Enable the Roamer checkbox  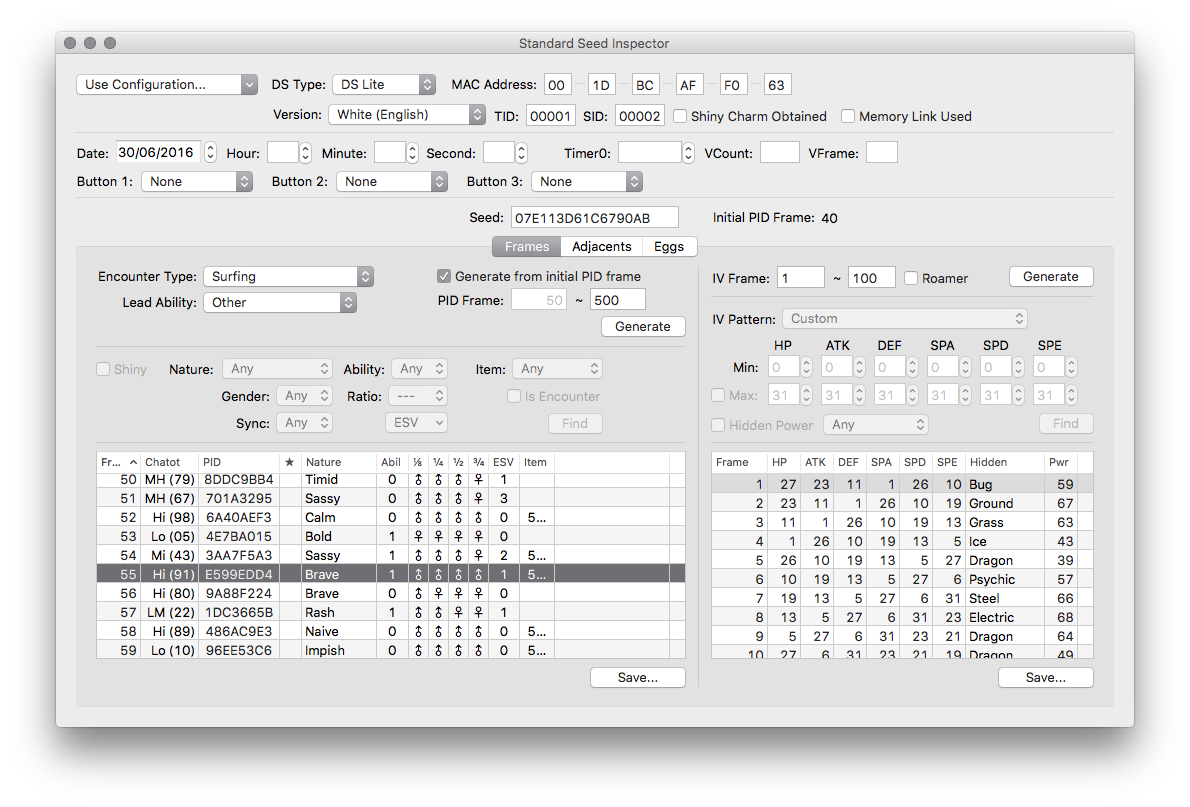(911, 278)
